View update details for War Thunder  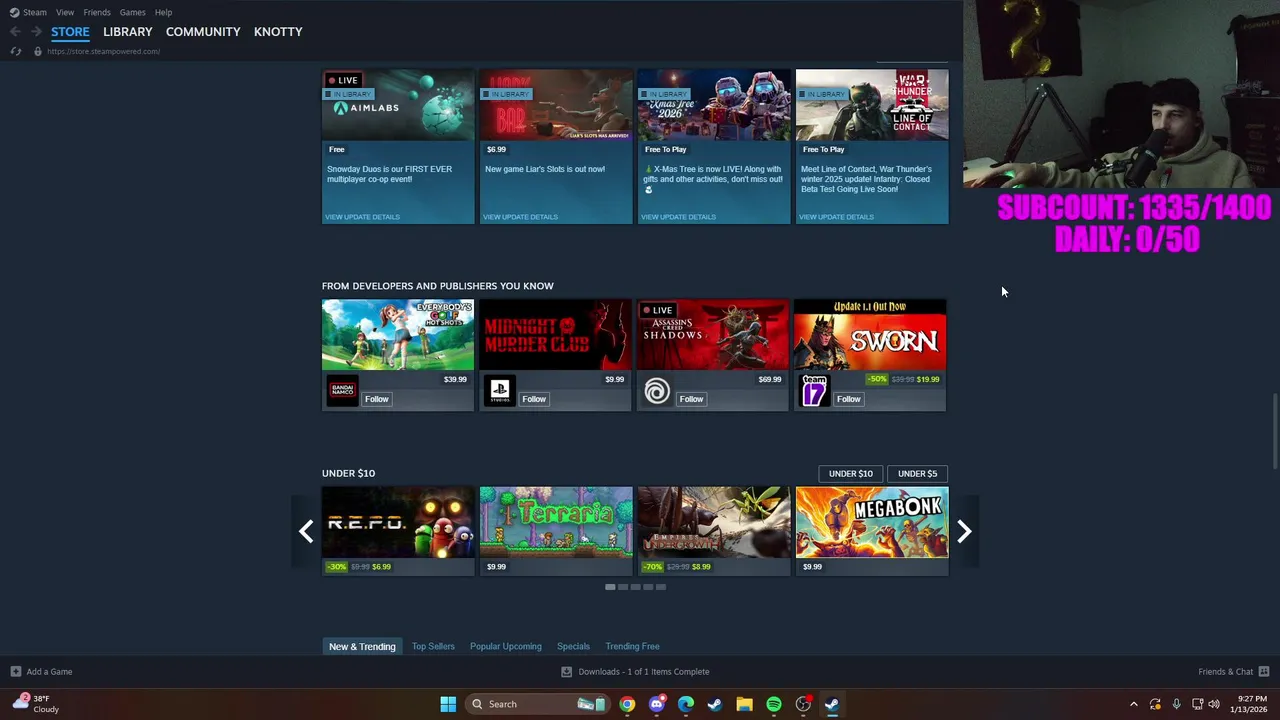(x=836, y=217)
